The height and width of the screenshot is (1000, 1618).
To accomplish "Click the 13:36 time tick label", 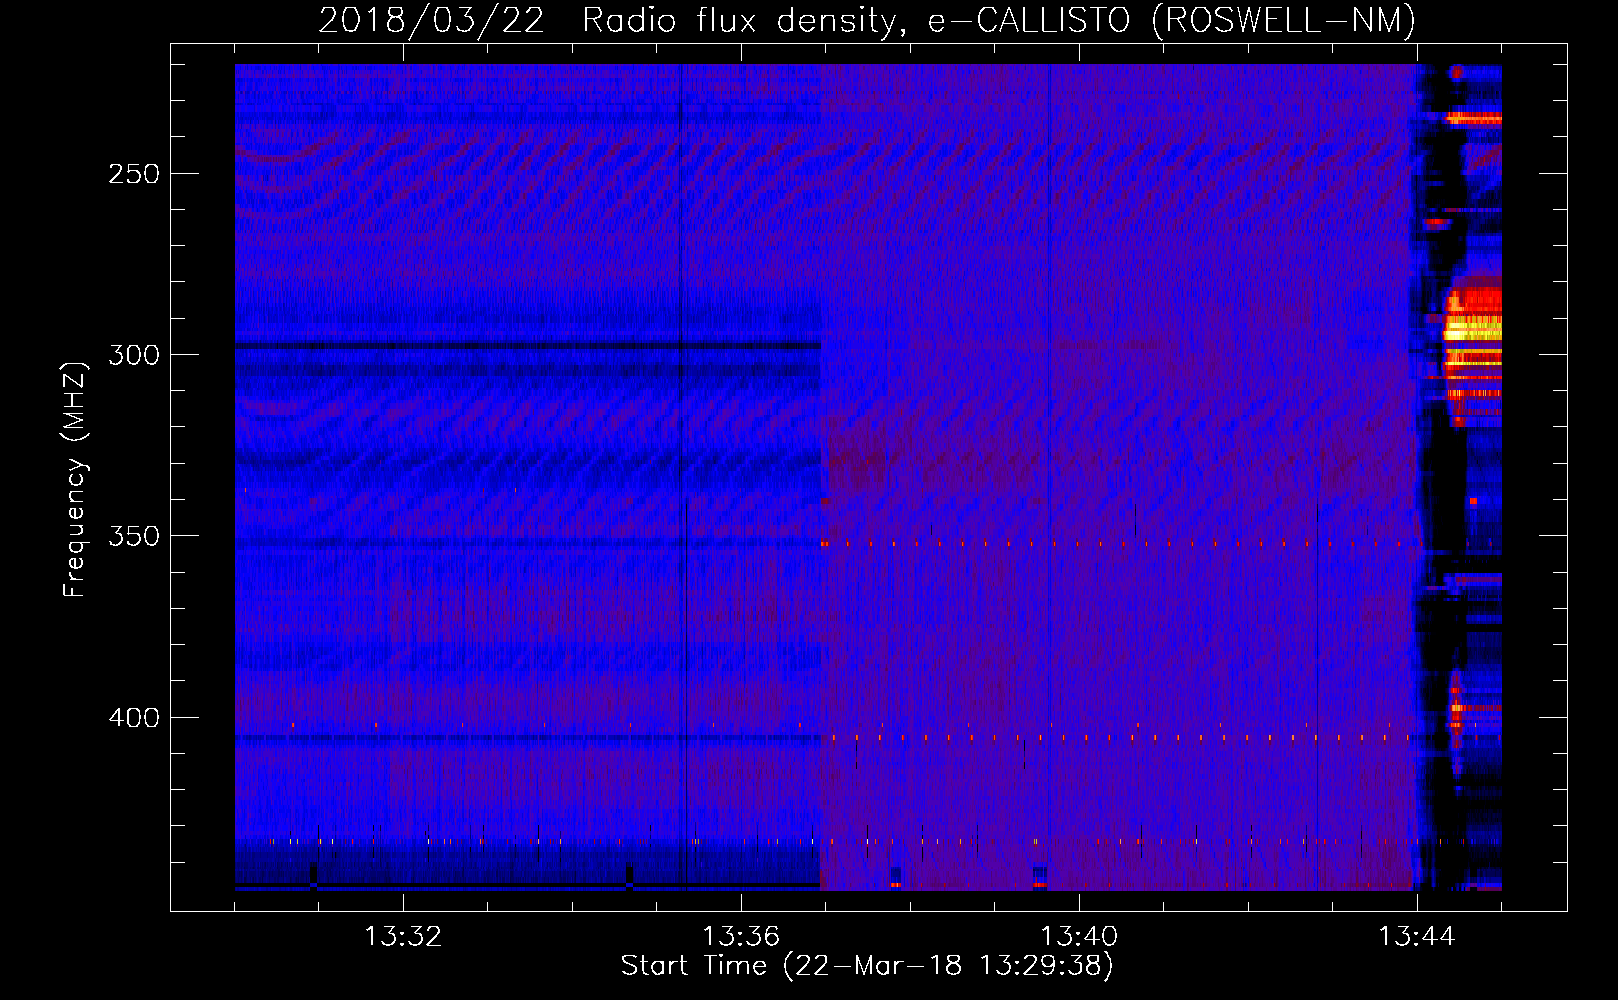I will click(x=741, y=937).
